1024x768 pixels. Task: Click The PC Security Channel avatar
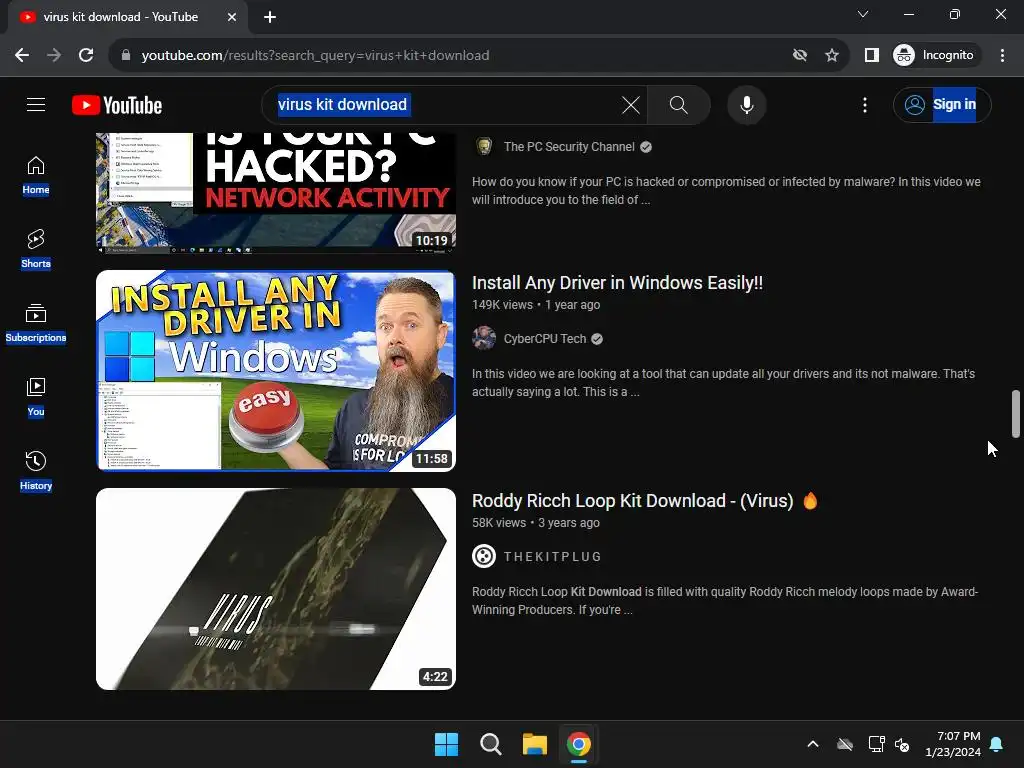click(484, 146)
